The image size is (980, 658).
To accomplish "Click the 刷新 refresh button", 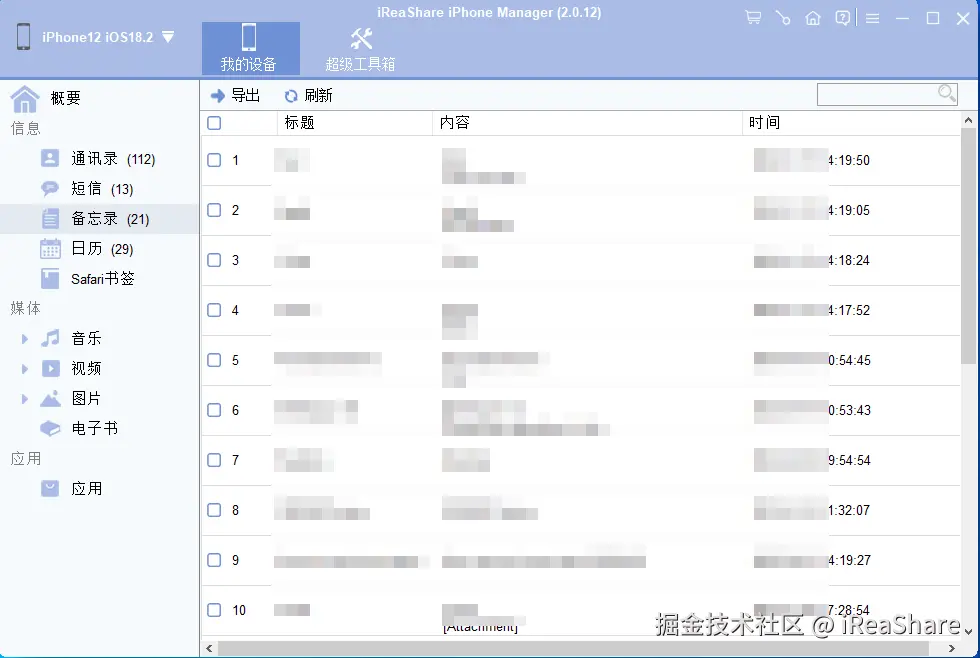I will 308,96.
